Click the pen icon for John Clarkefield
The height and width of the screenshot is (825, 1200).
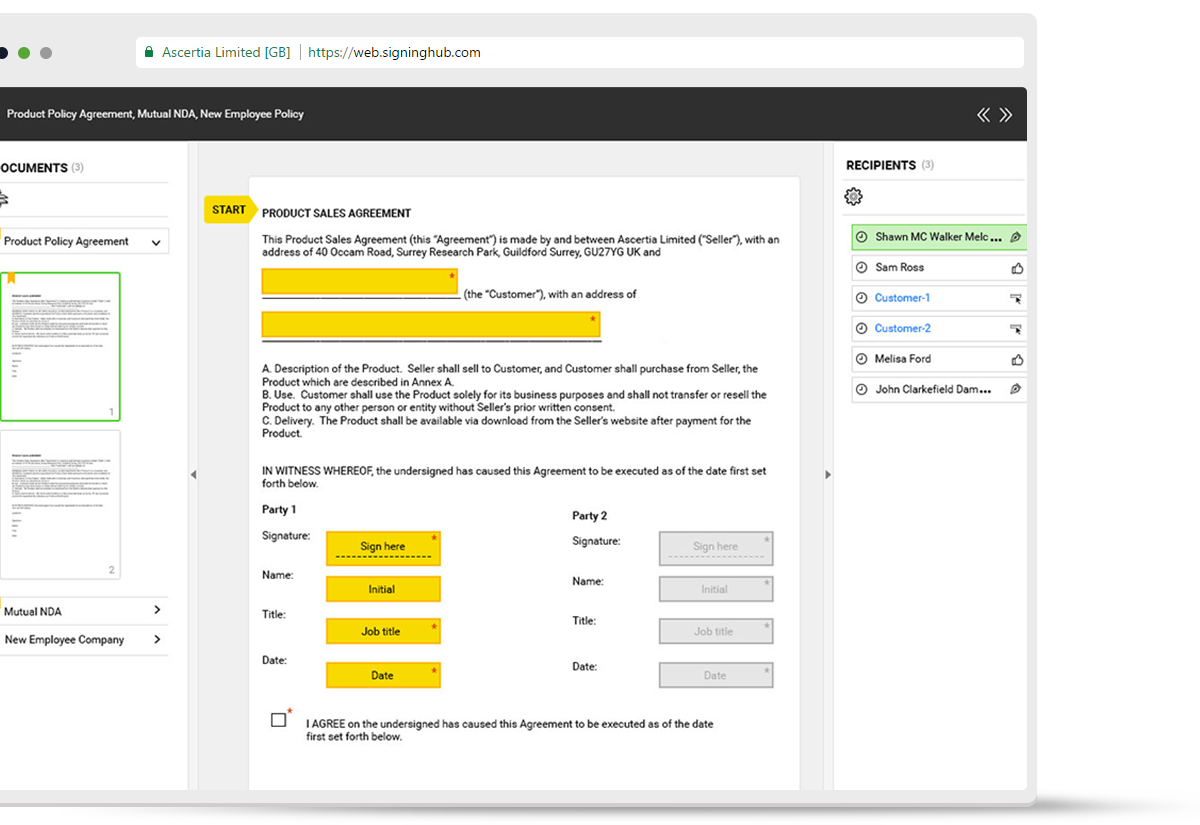click(x=1015, y=389)
